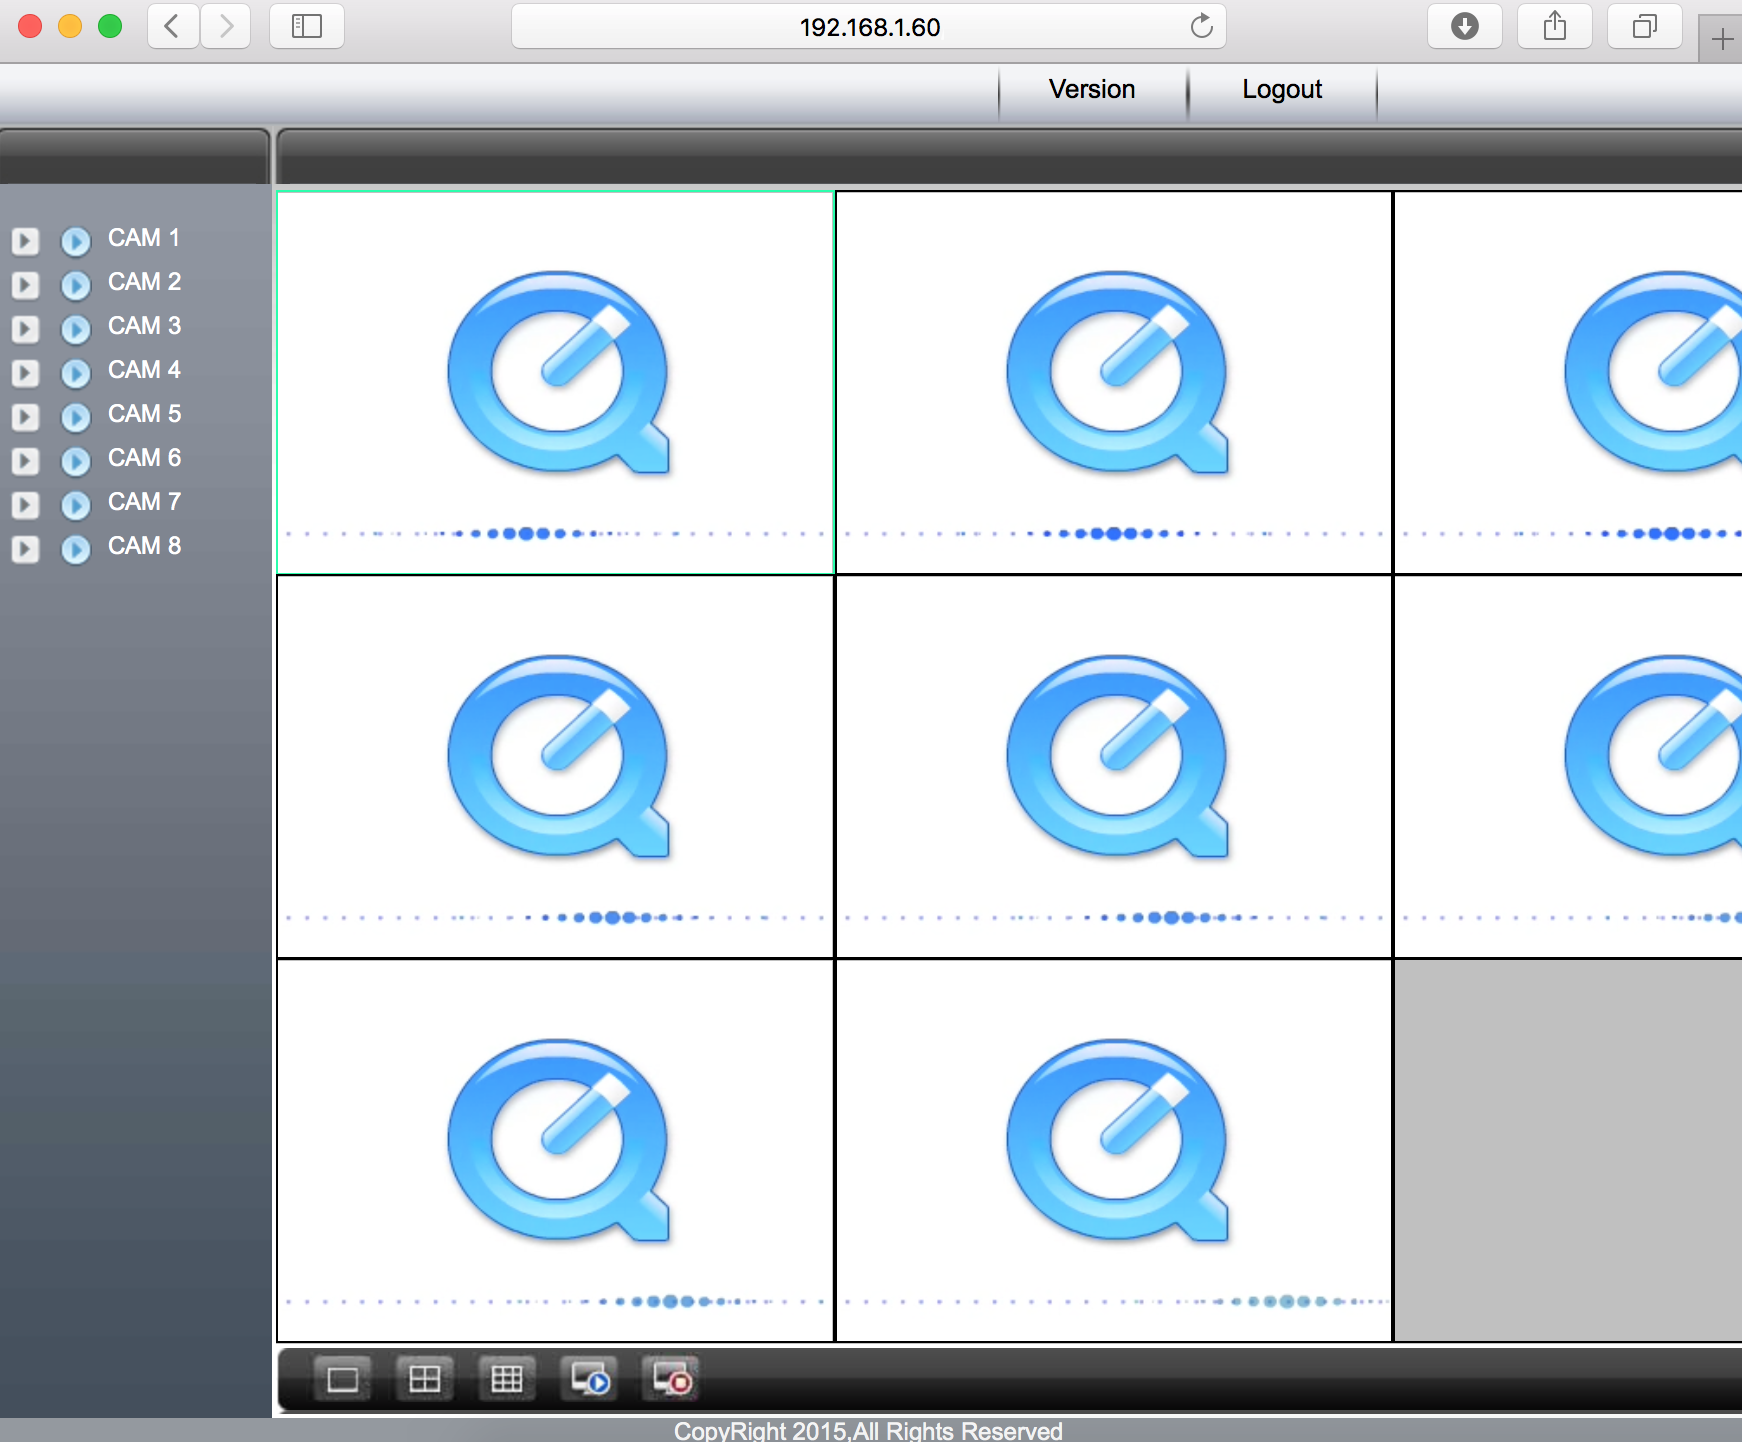Go forward in Safari history
1742x1442 pixels.
pos(226,26)
